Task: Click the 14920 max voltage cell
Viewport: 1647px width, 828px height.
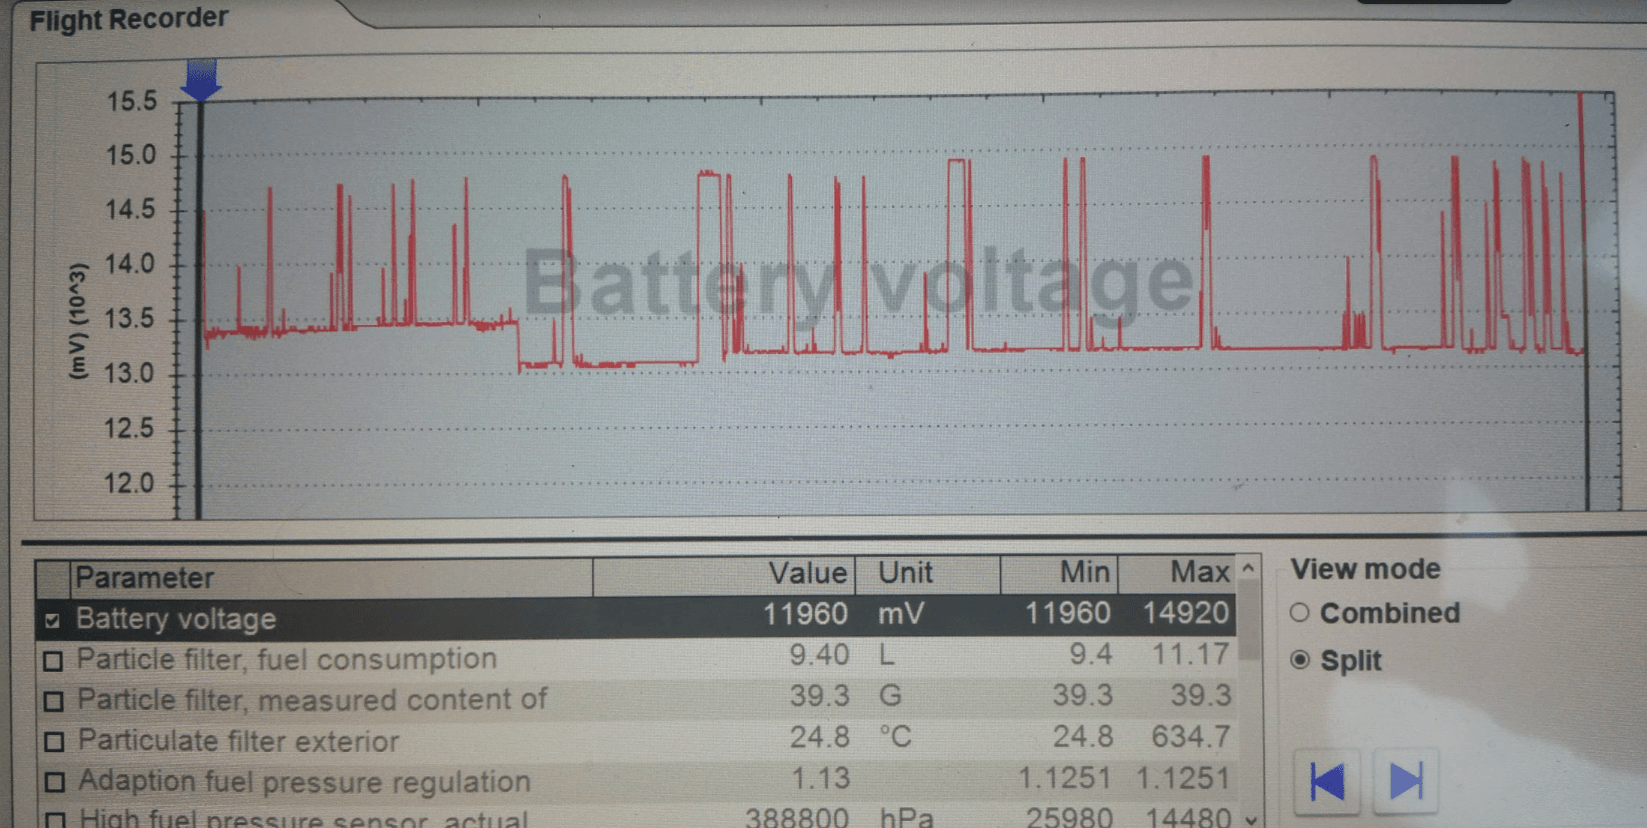Action: 1185,613
